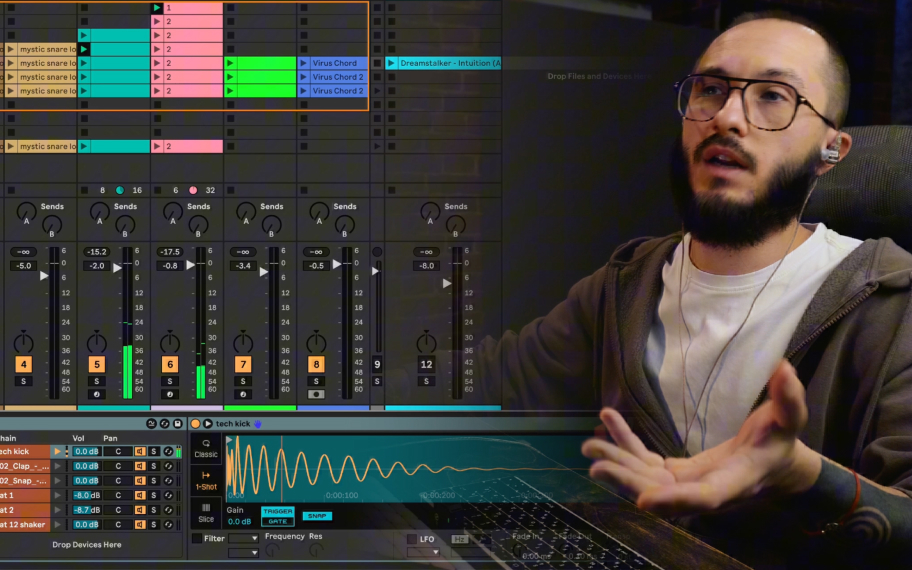912x570 pixels.
Task: Stop clips on the track showing 6 and 32
Action: (x=158, y=190)
